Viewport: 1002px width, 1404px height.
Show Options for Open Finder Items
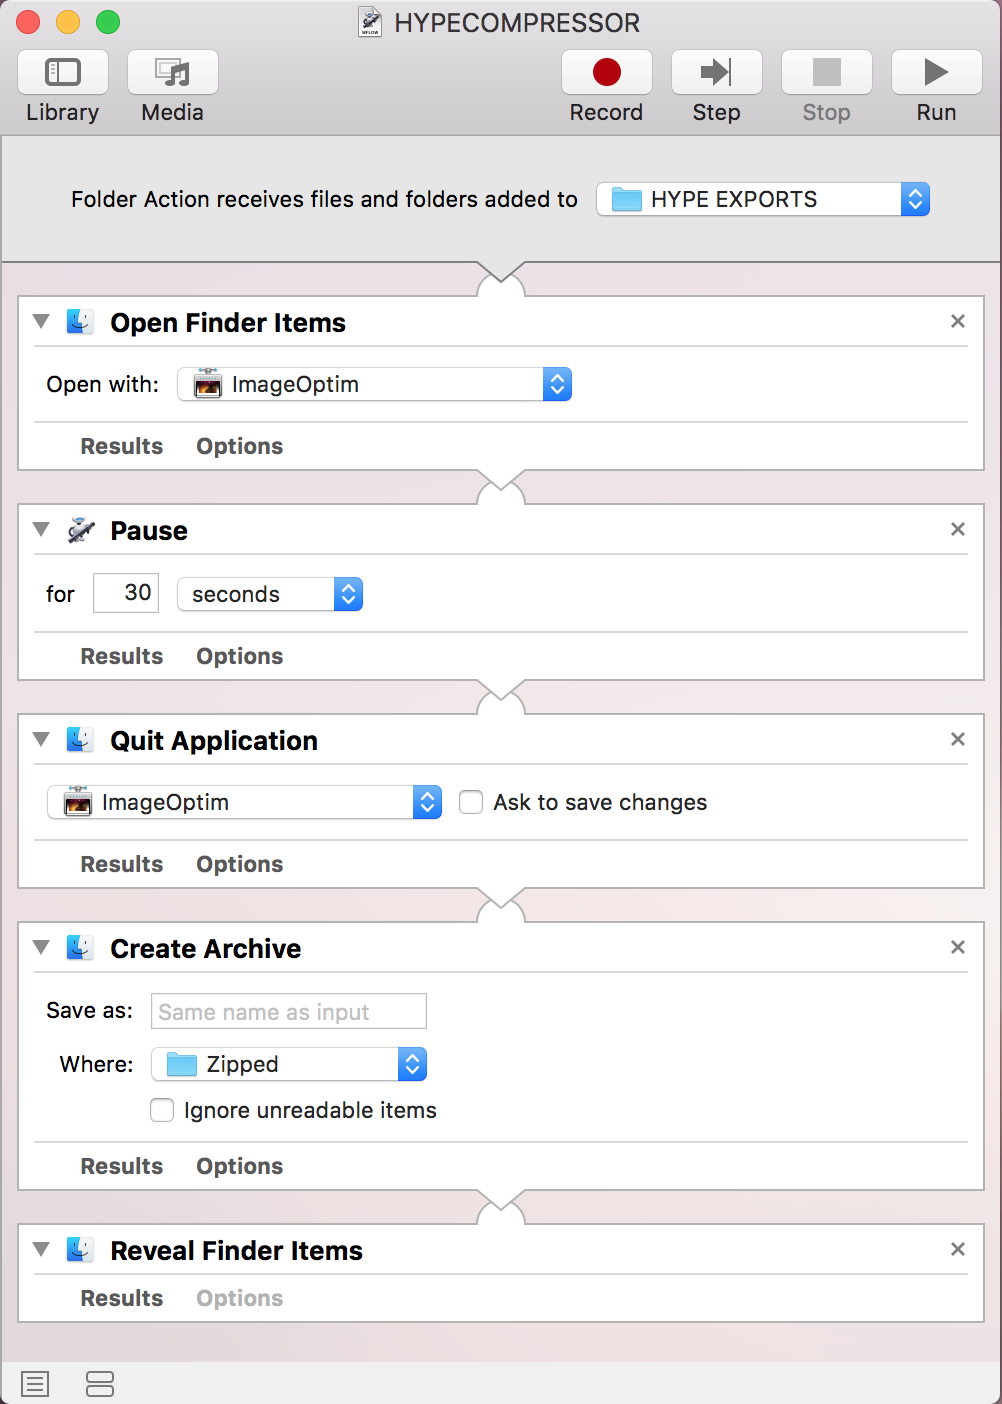[239, 446]
